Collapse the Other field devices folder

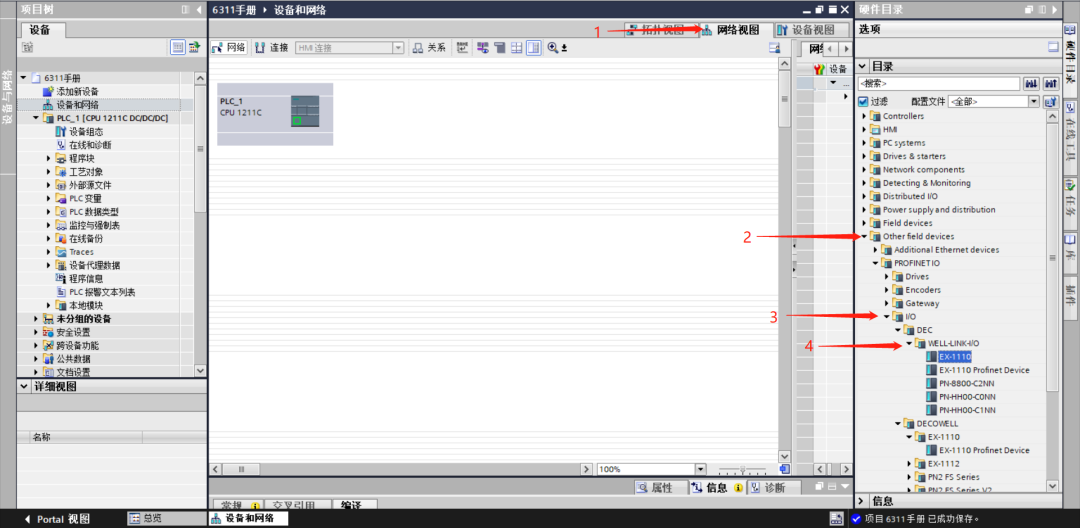coord(864,236)
